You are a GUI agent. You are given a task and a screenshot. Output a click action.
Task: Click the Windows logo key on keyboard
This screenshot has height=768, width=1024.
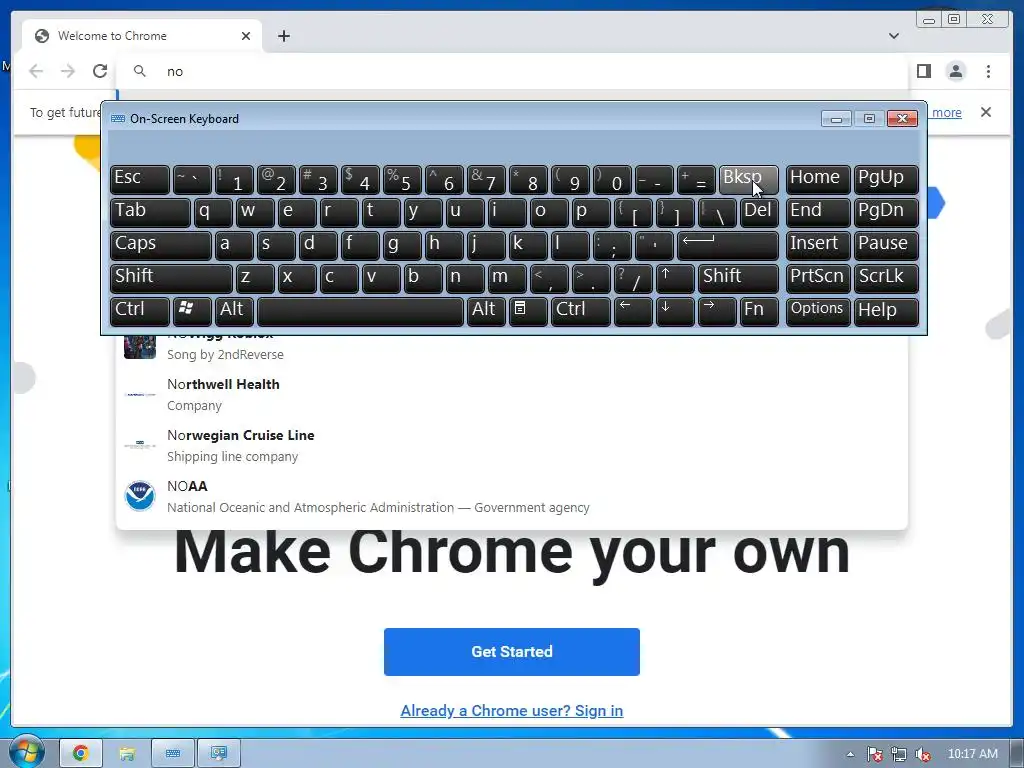pos(192,312)
